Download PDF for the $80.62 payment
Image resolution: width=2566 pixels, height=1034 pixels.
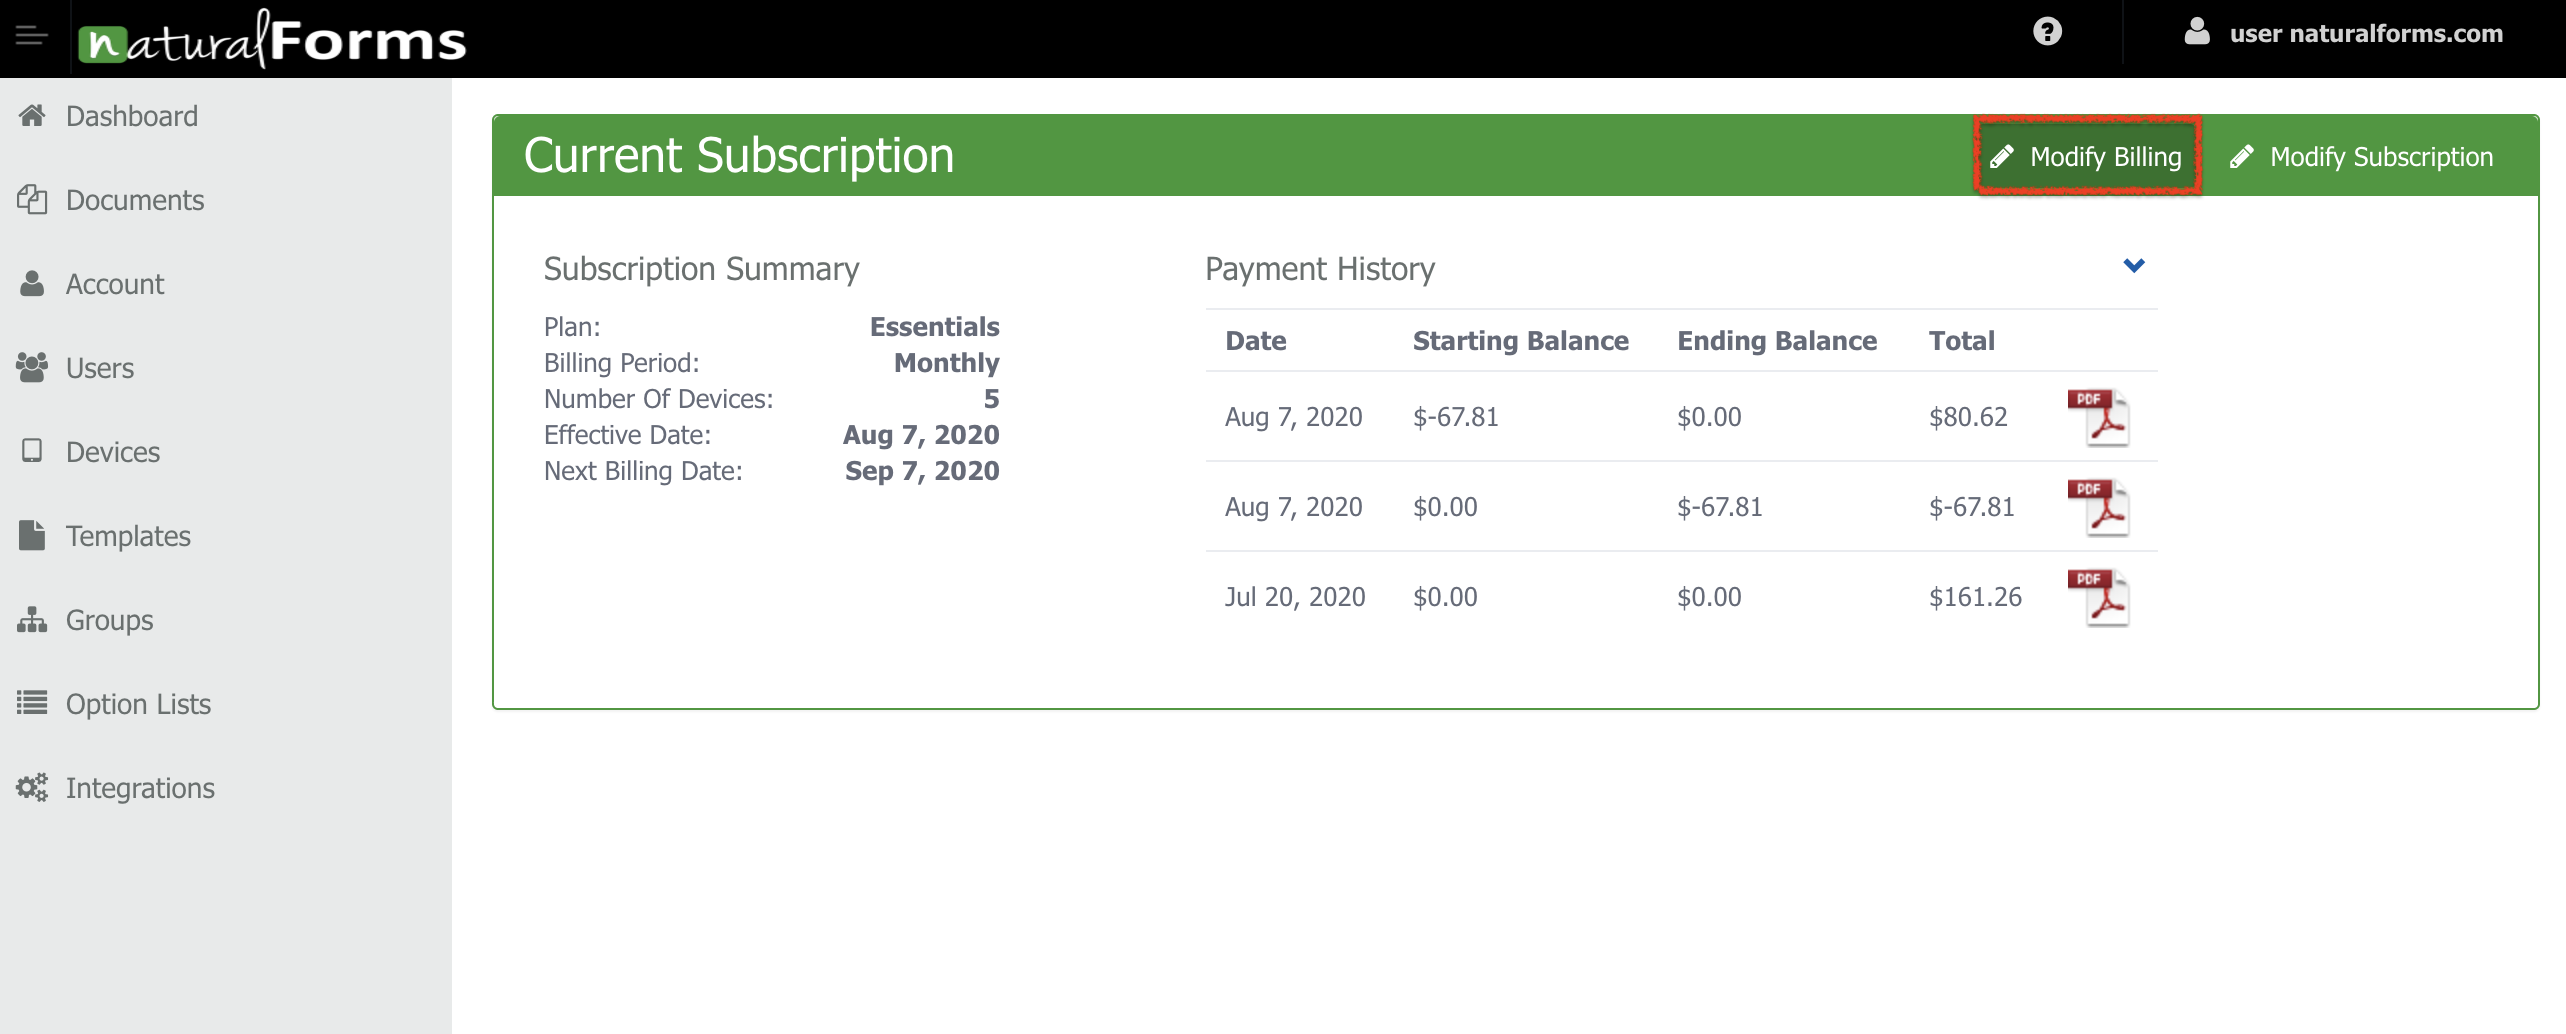point(2097,417)
